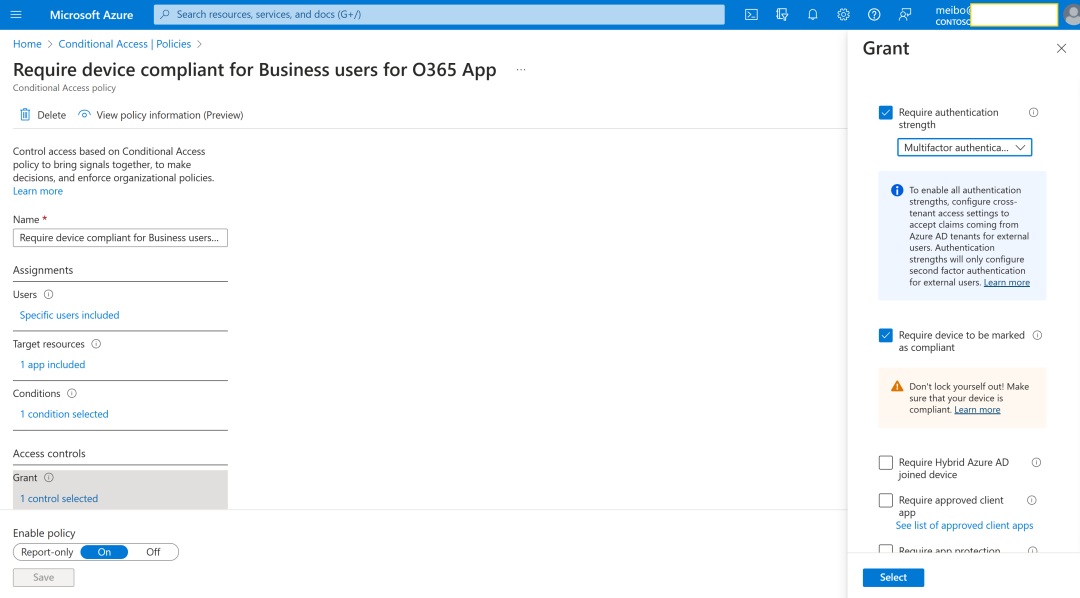Set Enable policy to On
This screenshot has height=598, width=1080.
click(x=104, y=552)
